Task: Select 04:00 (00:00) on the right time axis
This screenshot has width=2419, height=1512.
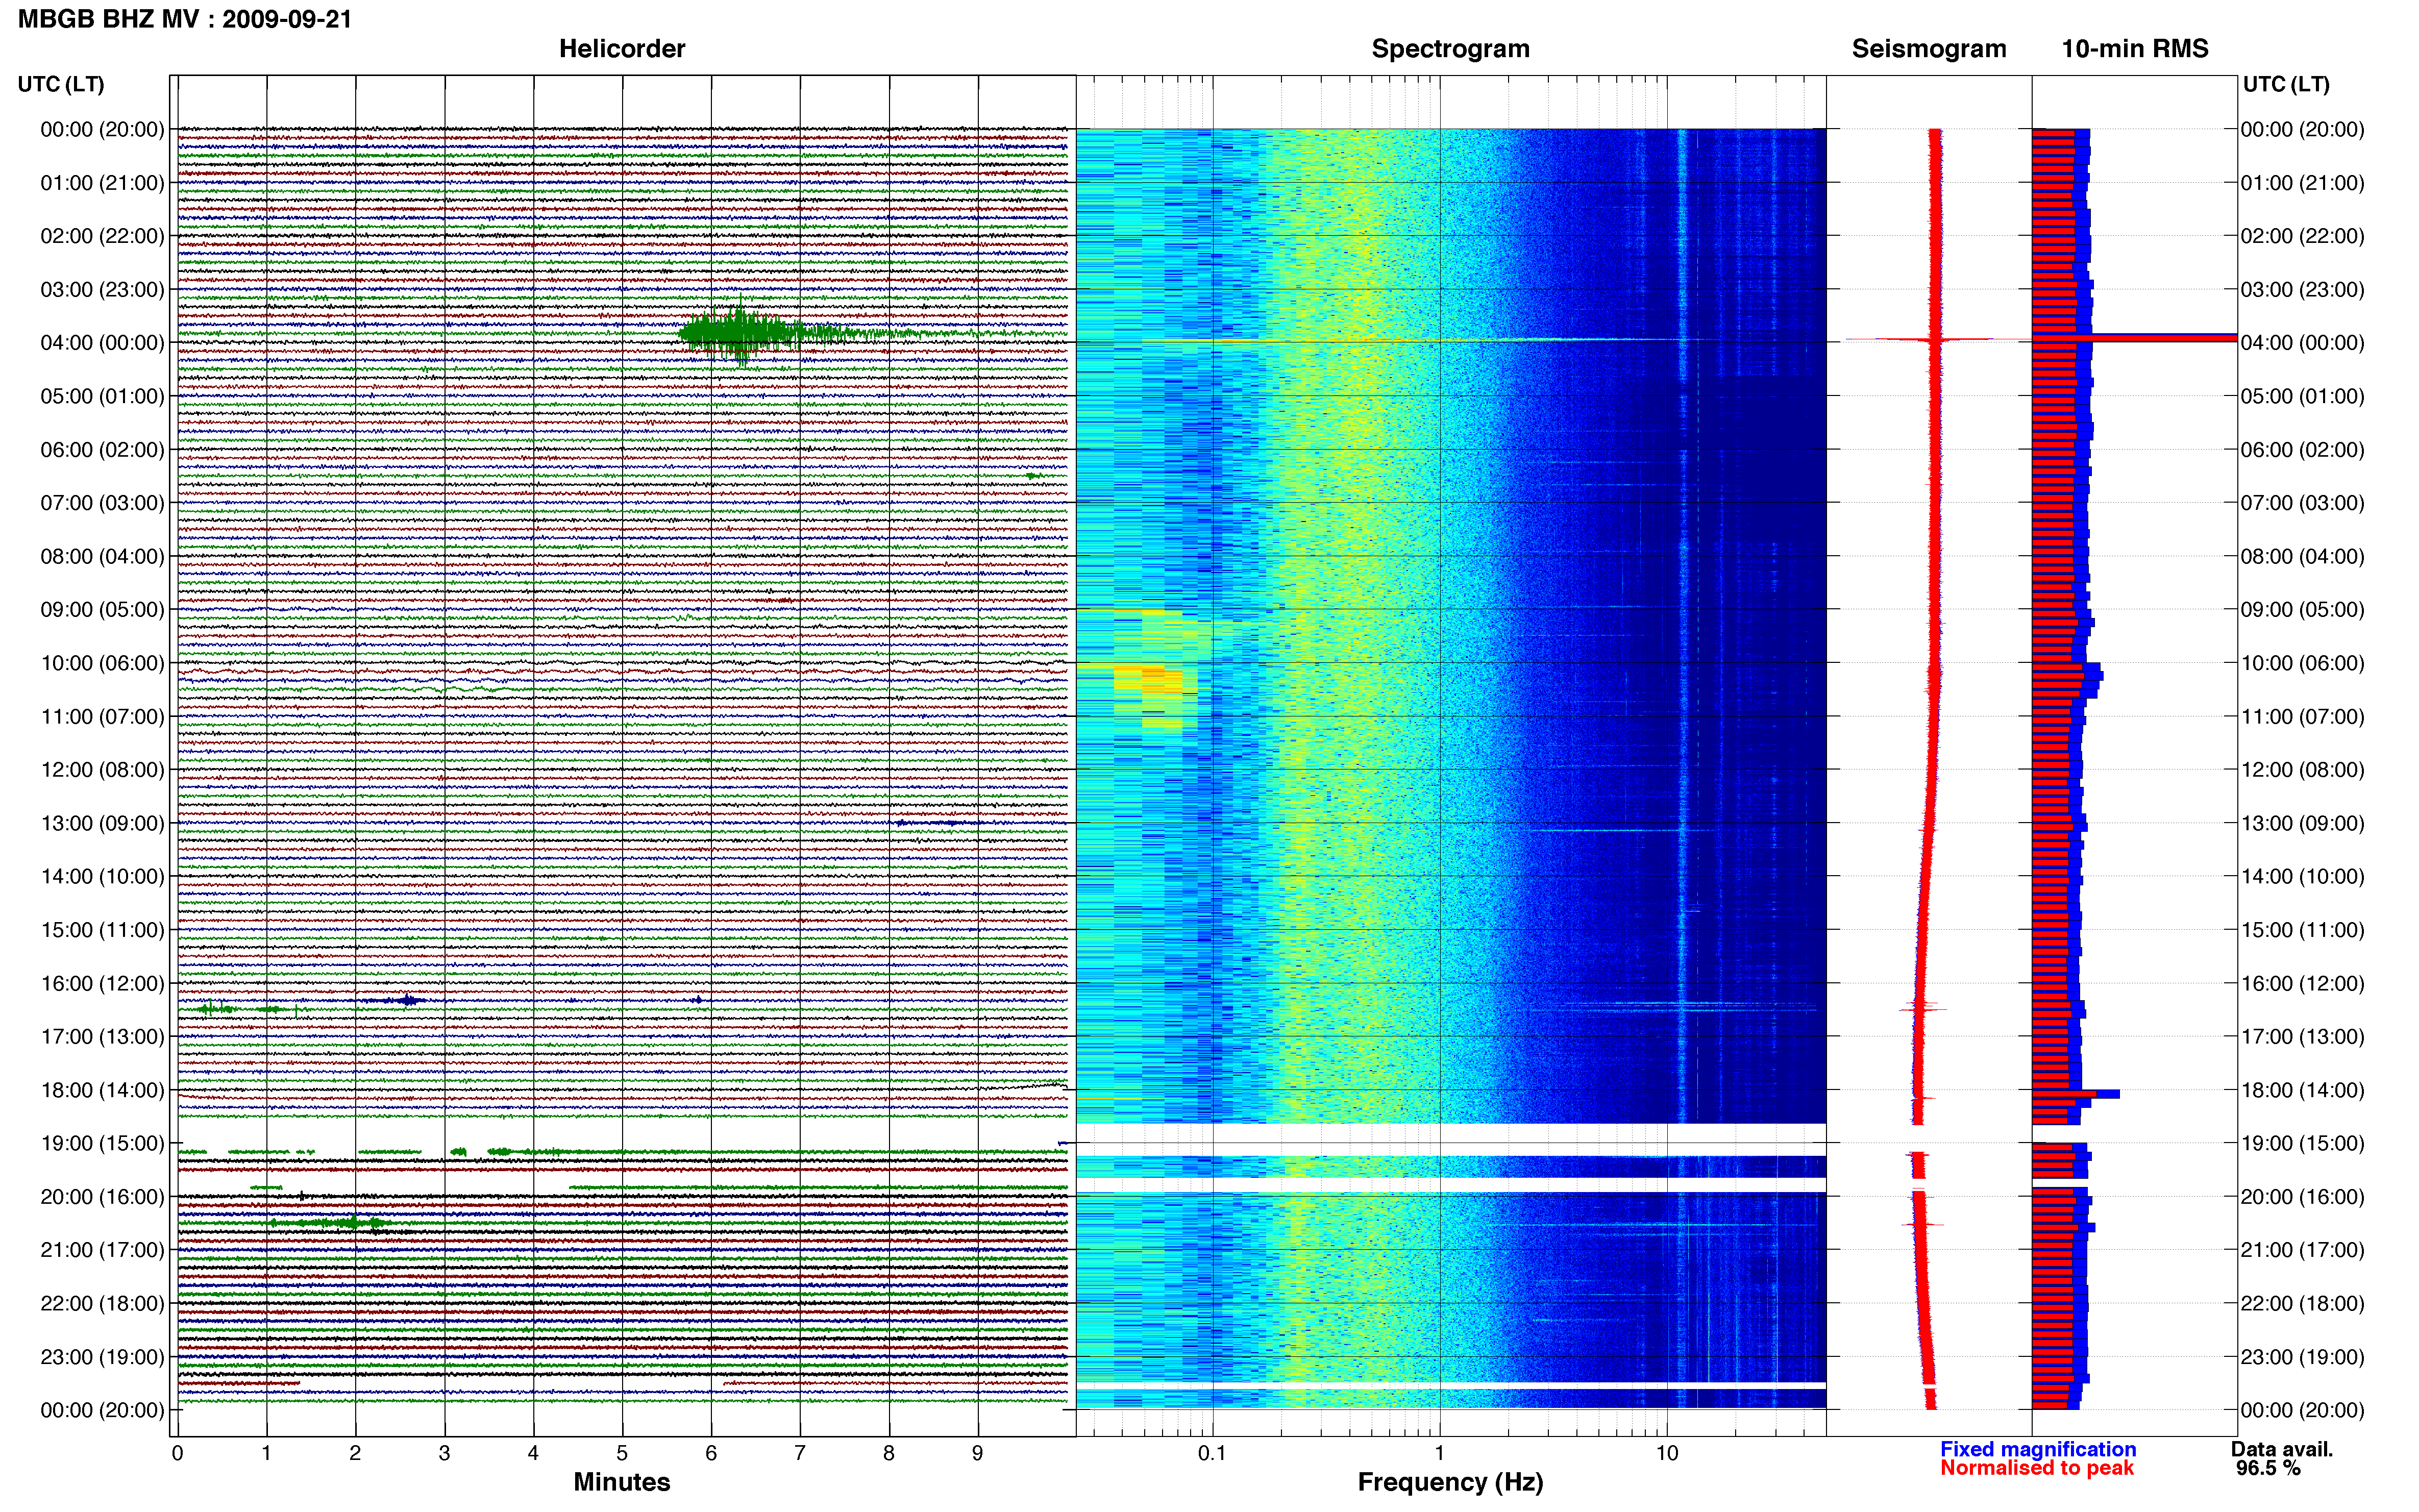Action: click(x=2302, y=343)
